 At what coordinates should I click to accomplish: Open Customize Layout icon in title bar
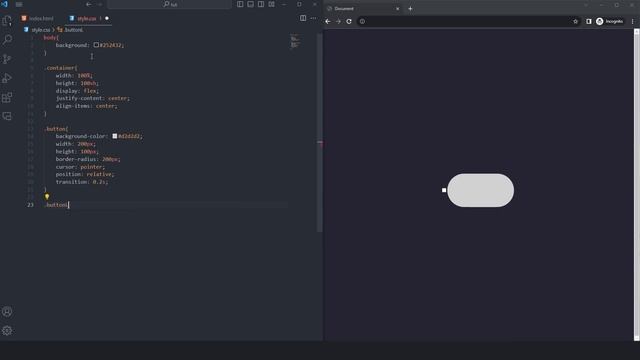[271, 4]
